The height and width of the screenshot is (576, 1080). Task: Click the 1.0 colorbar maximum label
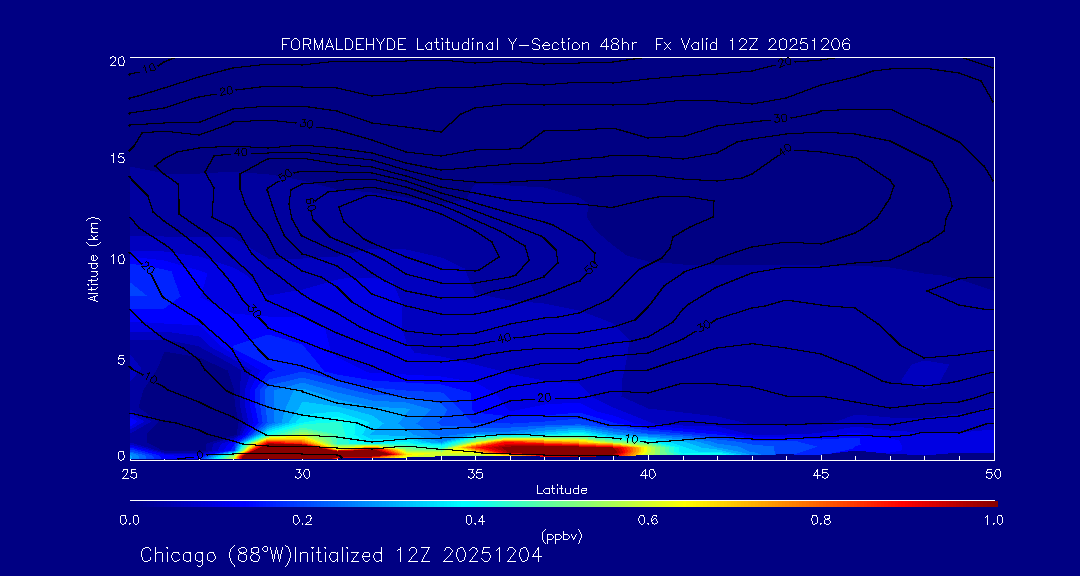994,520
